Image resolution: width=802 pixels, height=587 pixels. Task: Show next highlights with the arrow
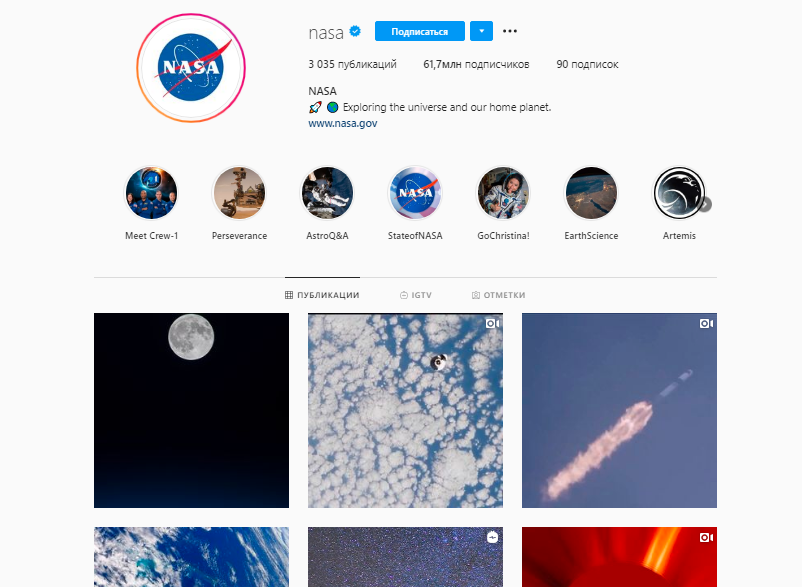click(705, 205)
